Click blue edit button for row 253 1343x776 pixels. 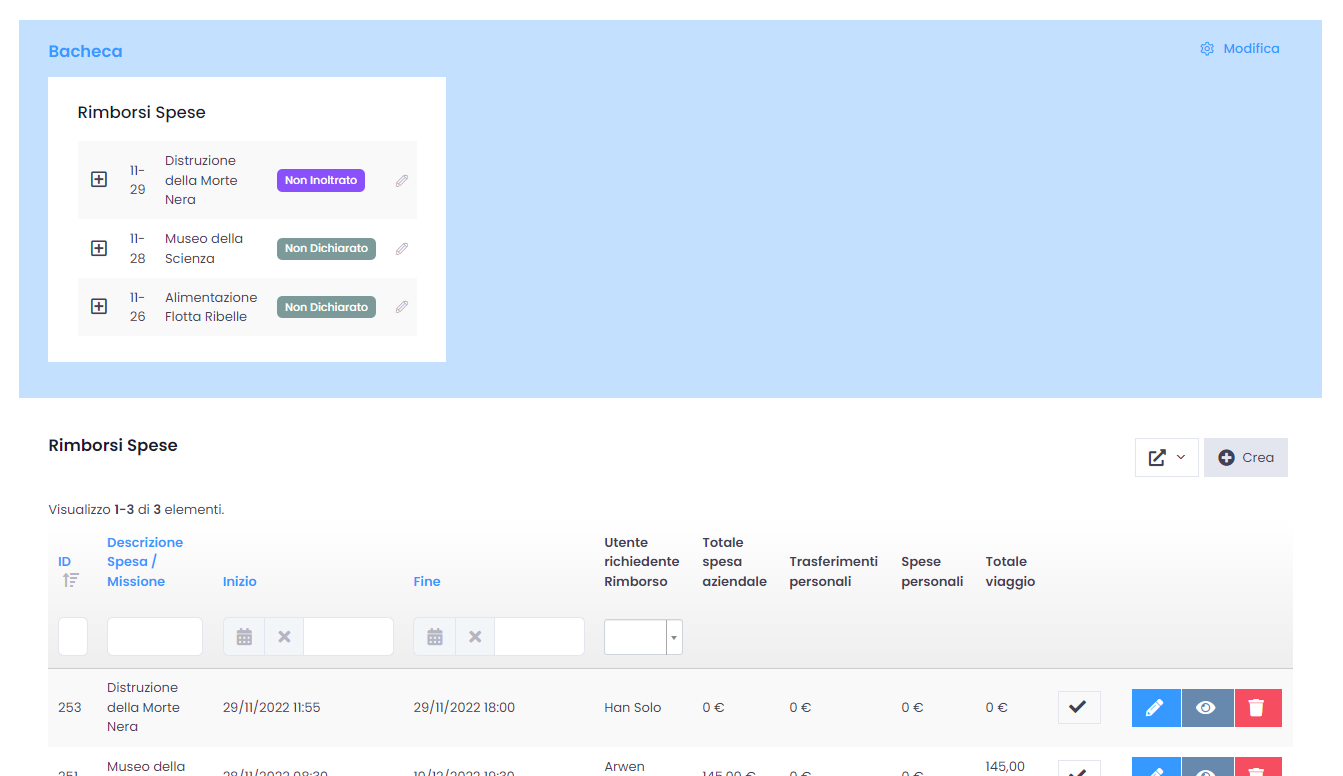pyautogui.click(x=1155, y=708)
